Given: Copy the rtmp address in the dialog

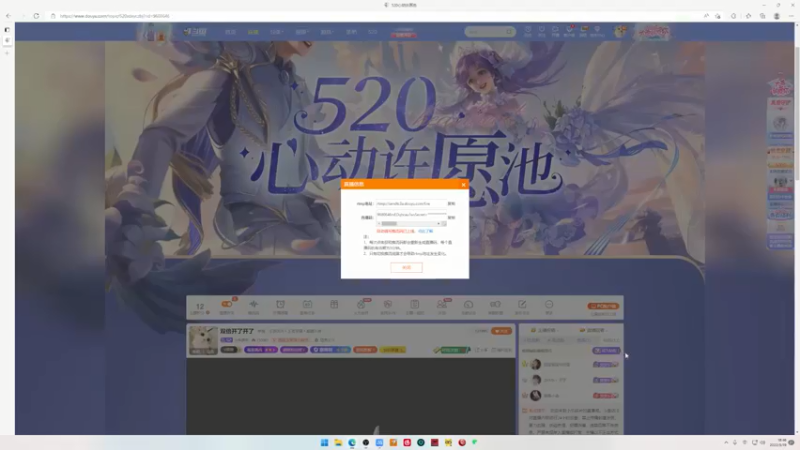Looking at the screenshot, I should coord(451,204).
